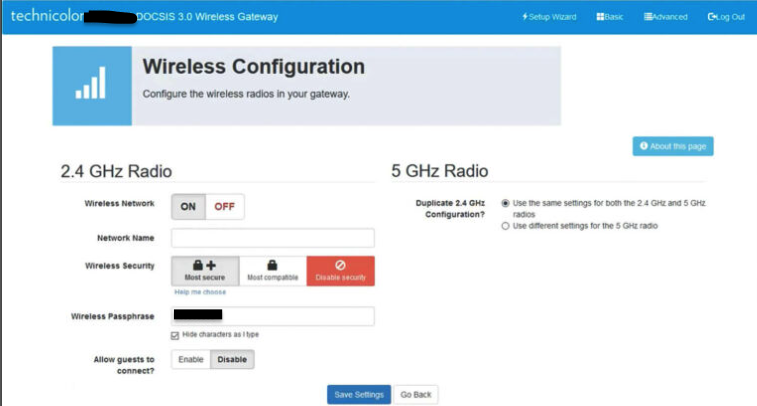Viewport: 757px width, 406px height.
Task: Focus the Network Name field
Action: [273, 238]
